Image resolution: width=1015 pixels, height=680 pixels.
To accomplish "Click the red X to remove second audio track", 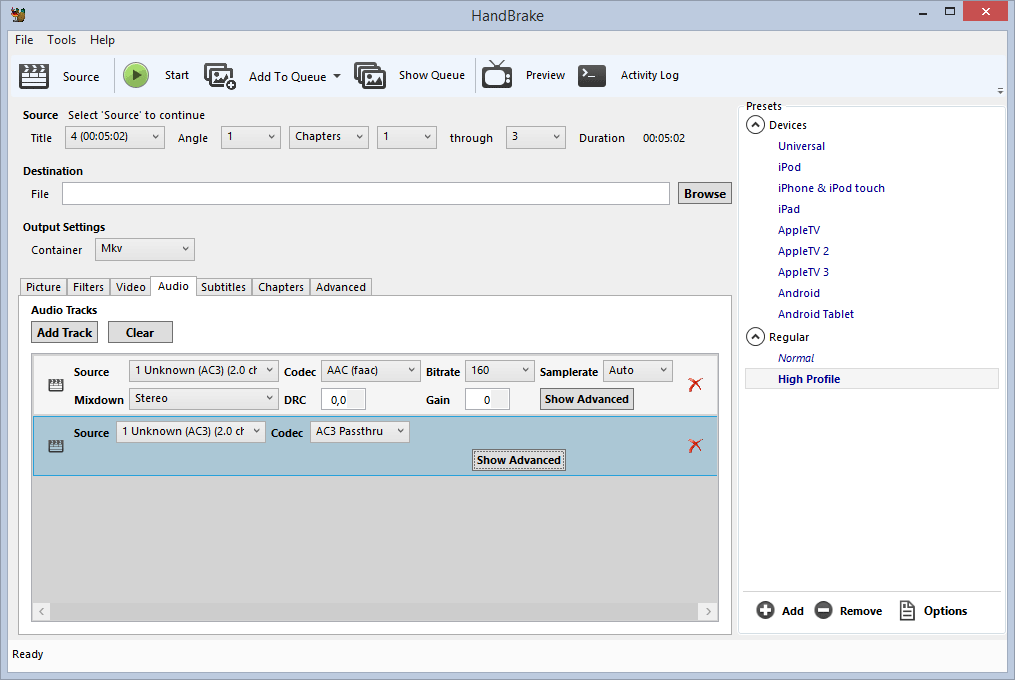I will (x=695, y=446).
